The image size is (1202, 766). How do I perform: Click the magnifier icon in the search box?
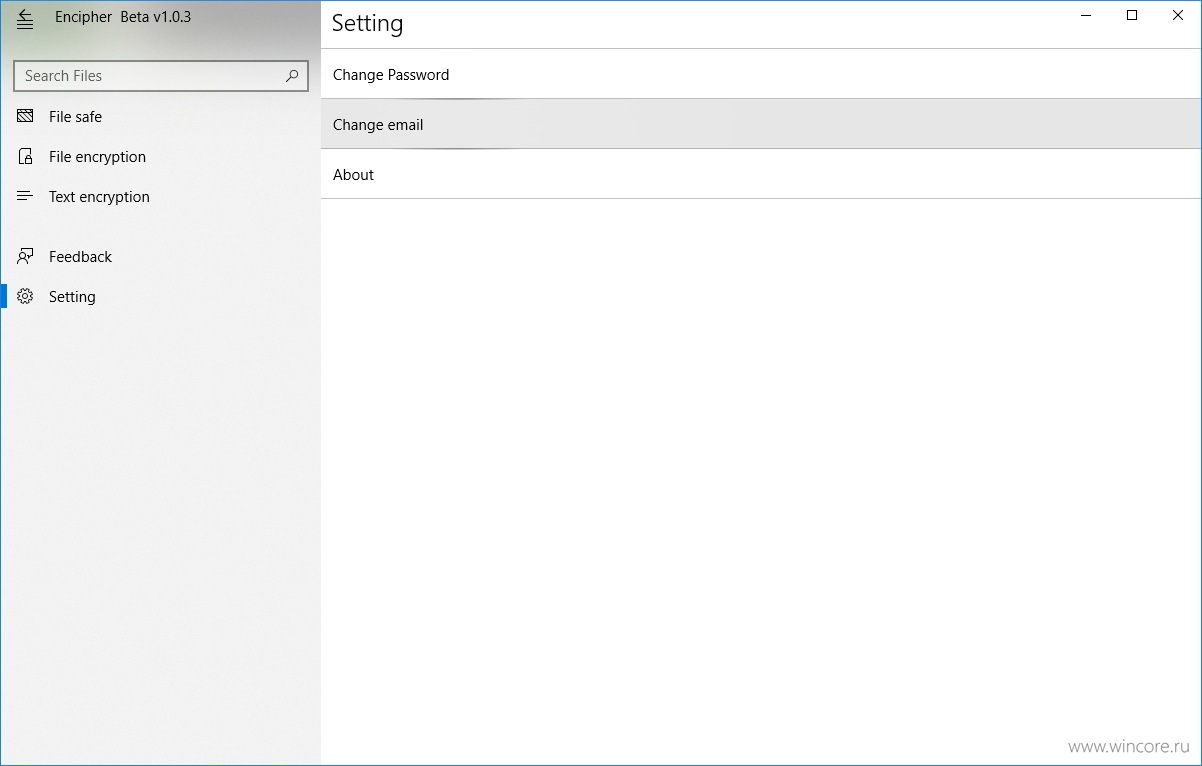[292, 75]
